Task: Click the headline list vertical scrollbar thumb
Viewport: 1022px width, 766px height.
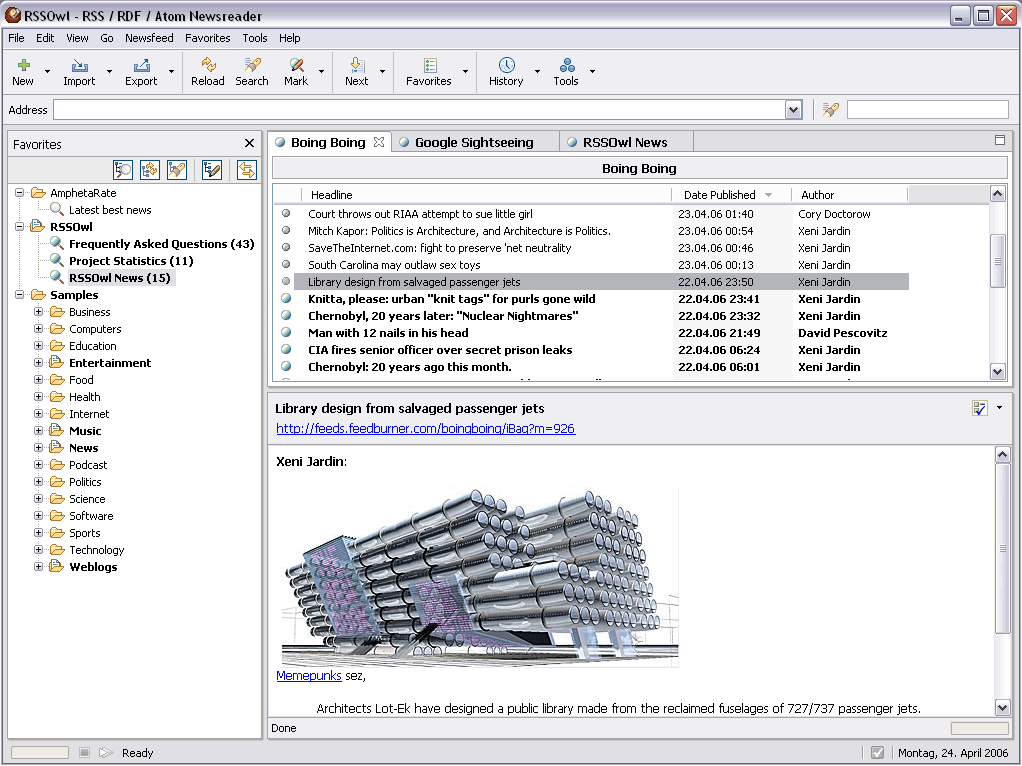Action: click(997, 260)
